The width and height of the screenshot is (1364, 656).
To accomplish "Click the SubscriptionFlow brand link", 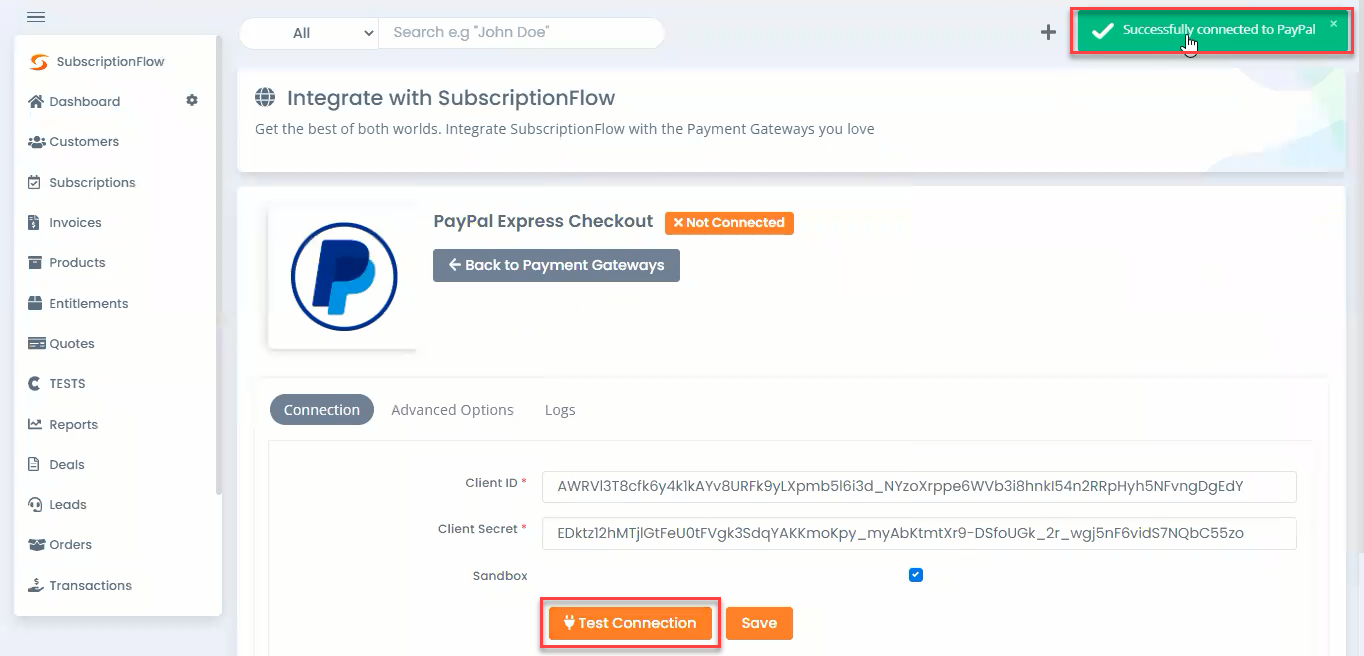I will pos(110,62).
